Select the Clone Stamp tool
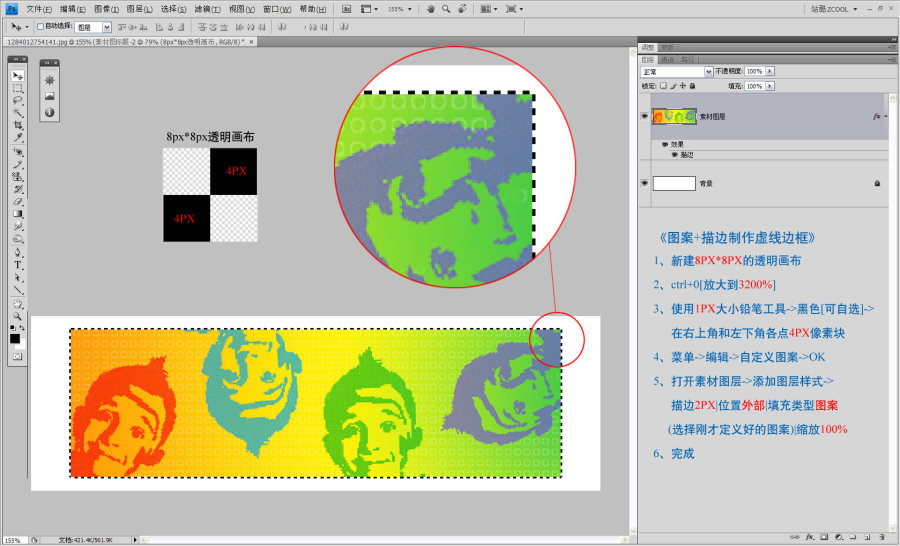Image resolution: width=900 pixels, height=546 pixels. 18,176
